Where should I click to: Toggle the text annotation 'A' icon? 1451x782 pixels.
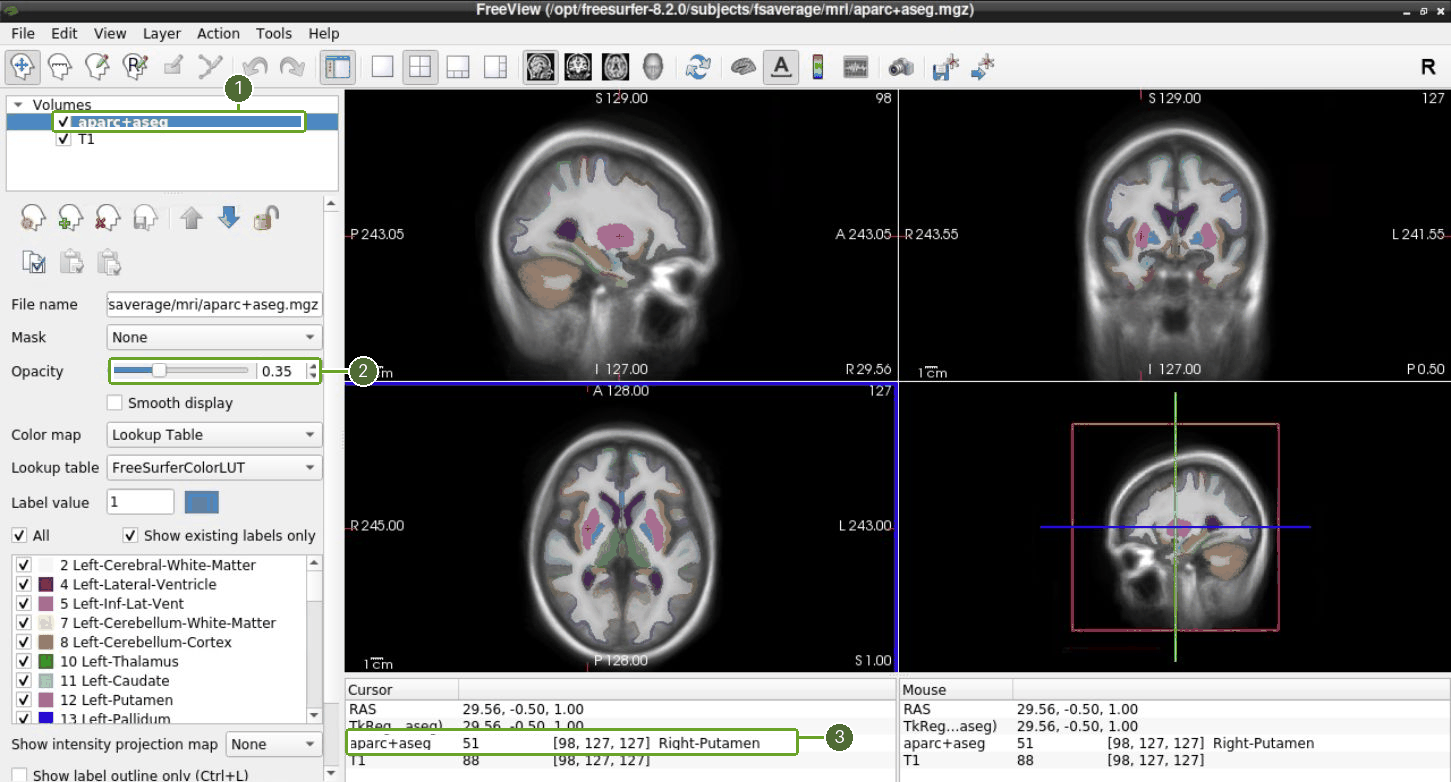[x=780, y=67]
